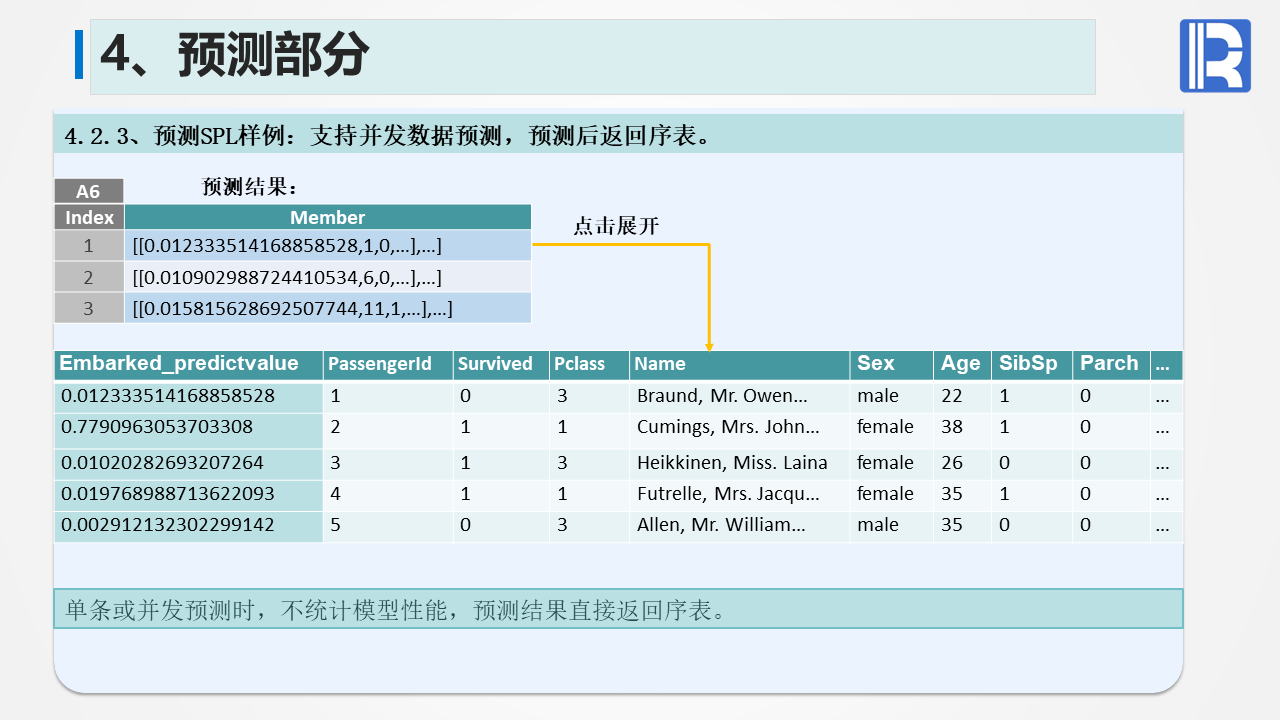Click the "点击展开" label

coord(616,226)
